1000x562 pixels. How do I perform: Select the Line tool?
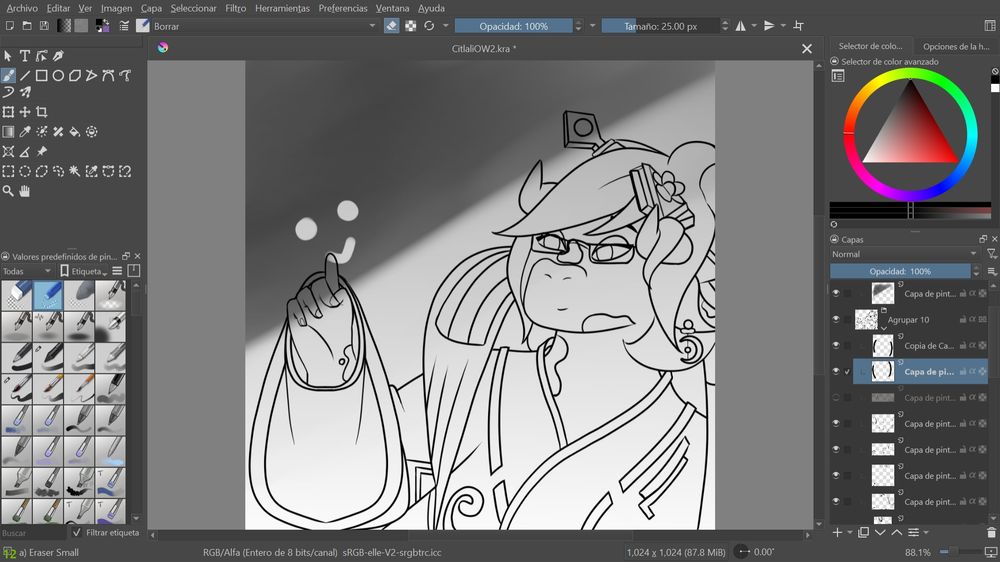[25, 76]
